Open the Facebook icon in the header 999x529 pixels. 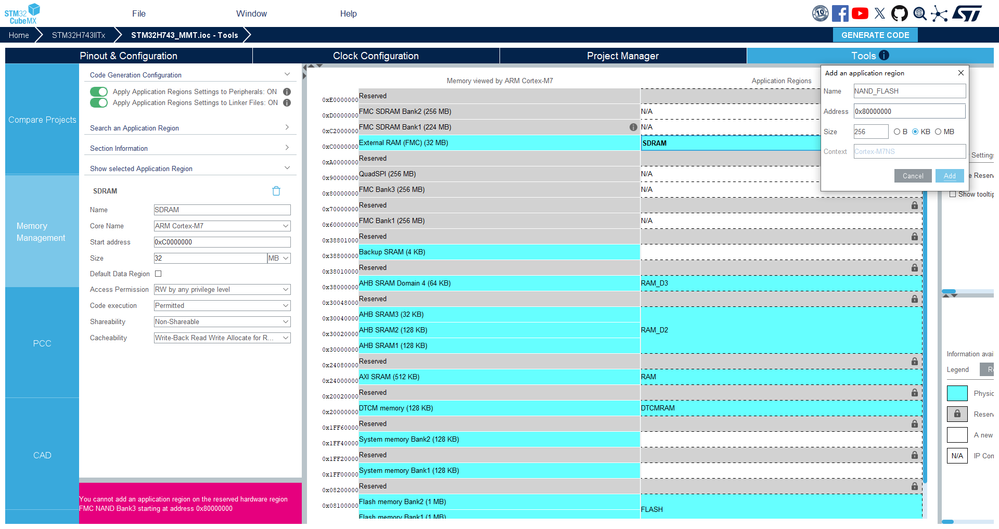840,13
